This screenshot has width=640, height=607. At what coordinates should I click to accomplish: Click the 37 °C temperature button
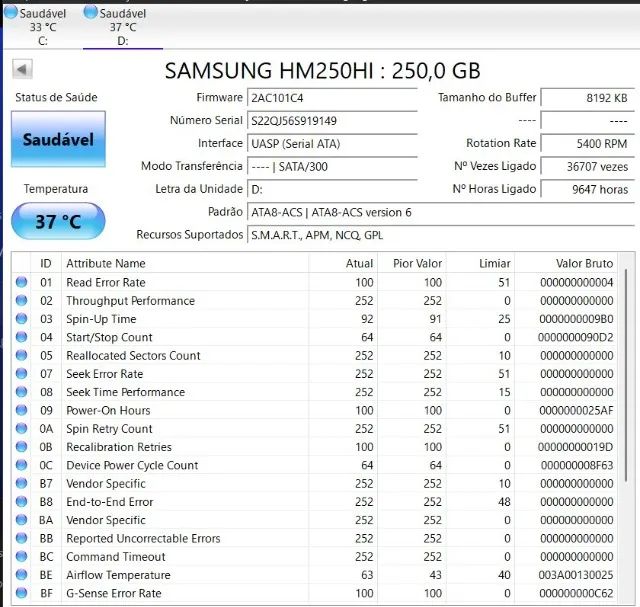click(x=58, y=221)
